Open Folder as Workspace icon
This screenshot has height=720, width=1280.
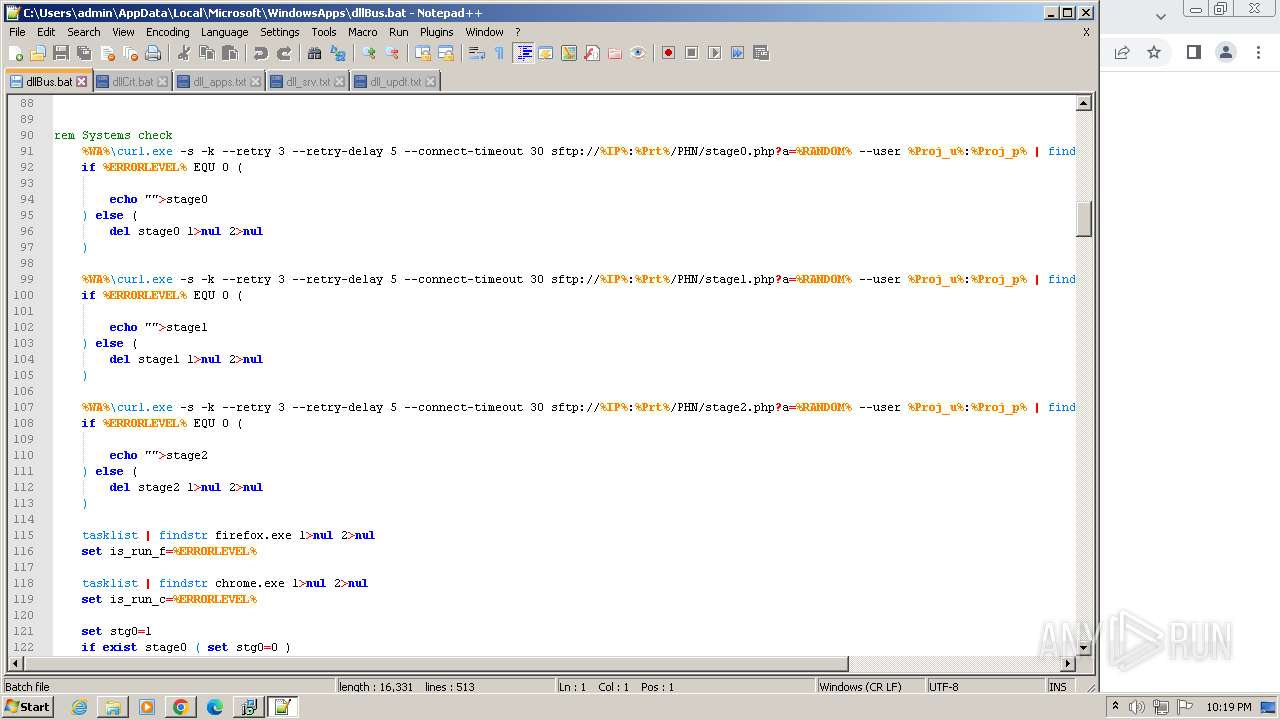tap(615, 53)
